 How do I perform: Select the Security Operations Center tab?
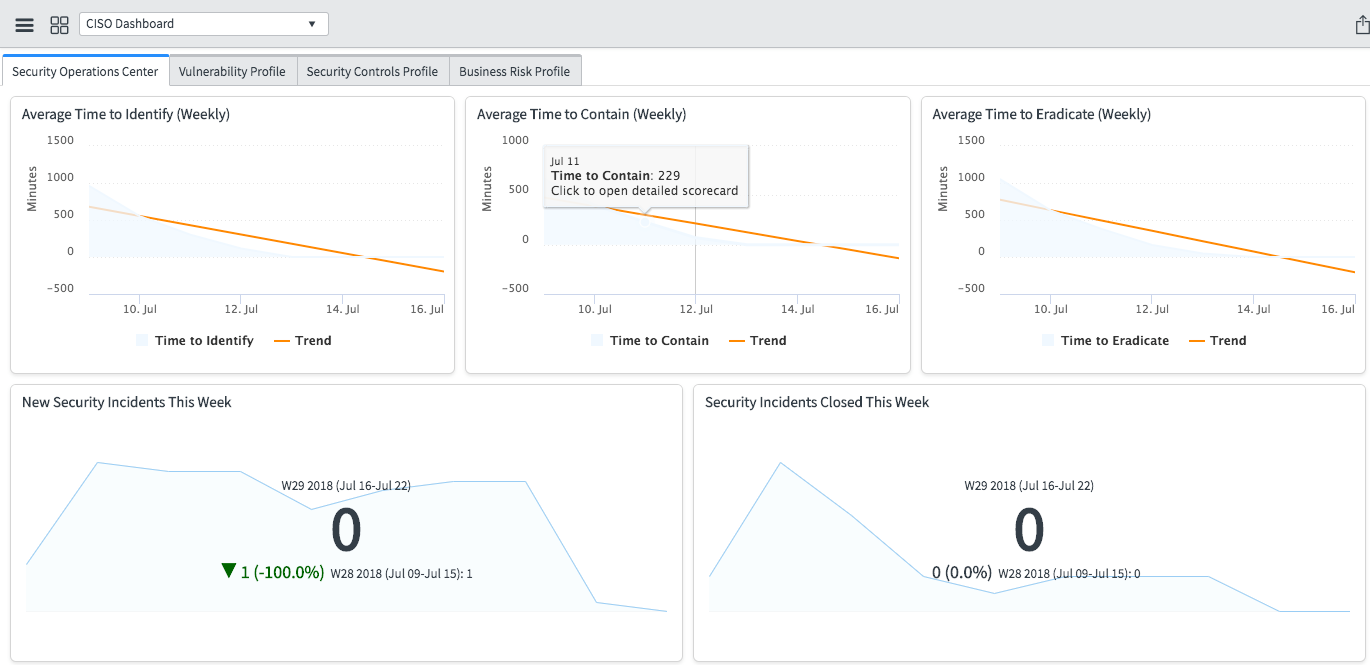(x=85, y=72)
